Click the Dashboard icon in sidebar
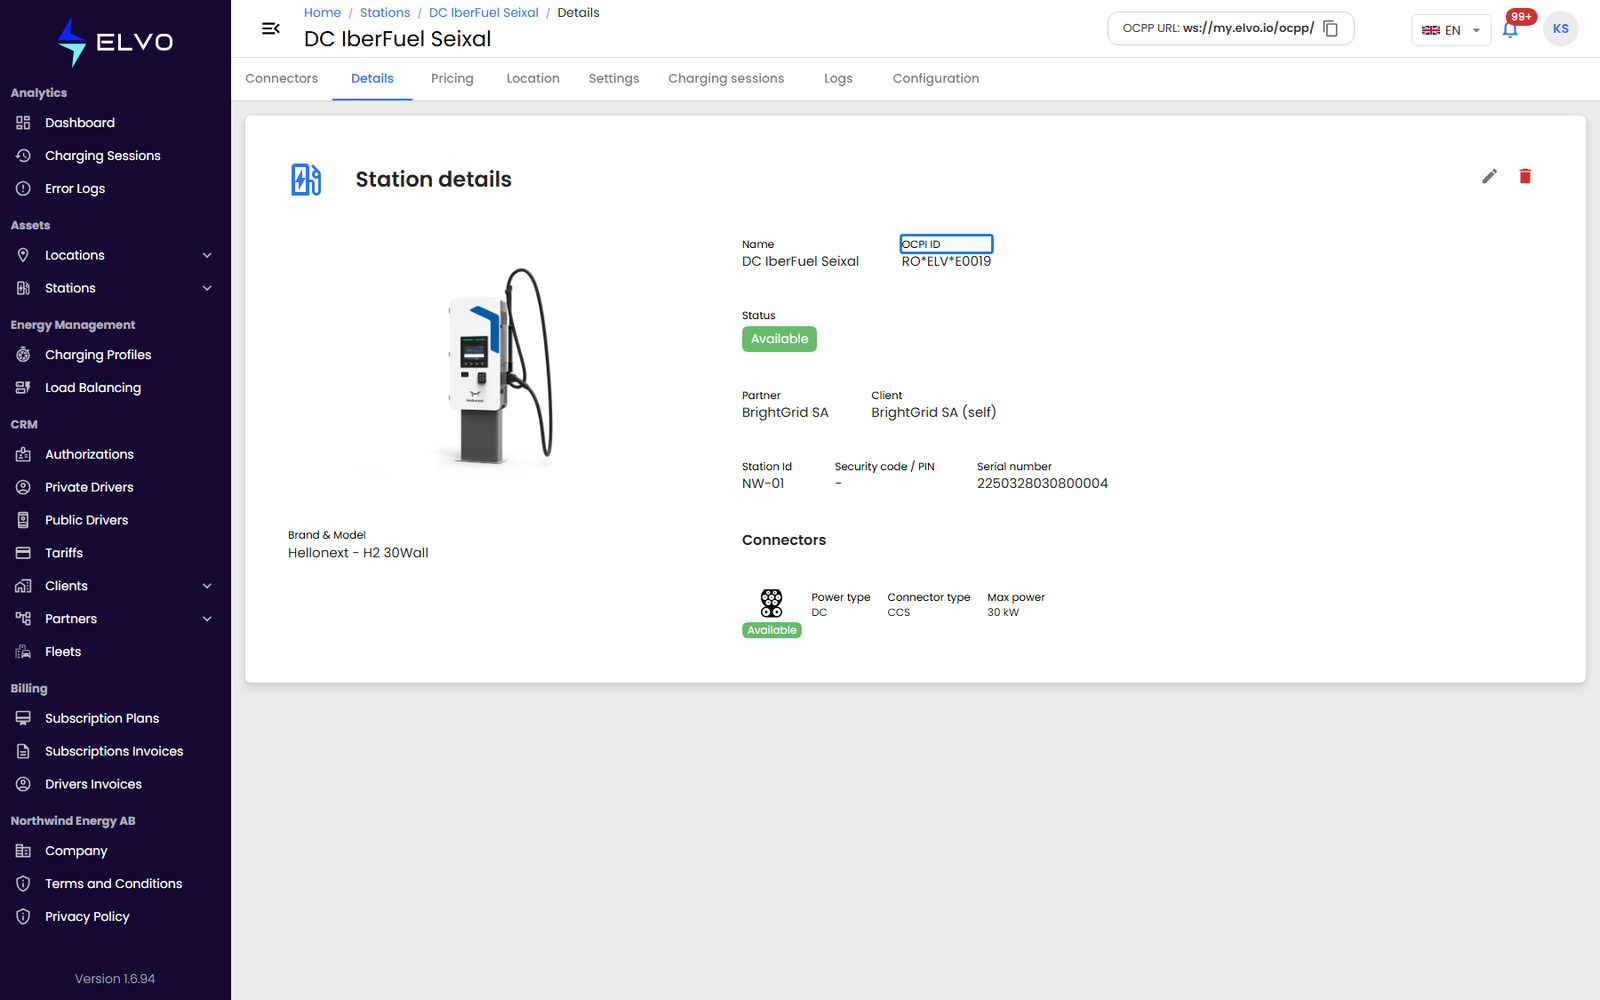 coord(23,123)
